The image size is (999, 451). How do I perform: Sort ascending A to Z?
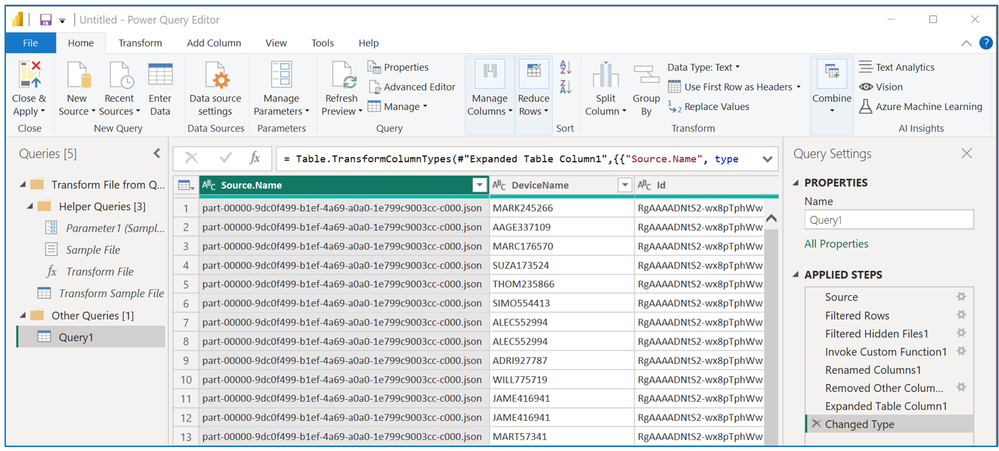click(565, 67)
